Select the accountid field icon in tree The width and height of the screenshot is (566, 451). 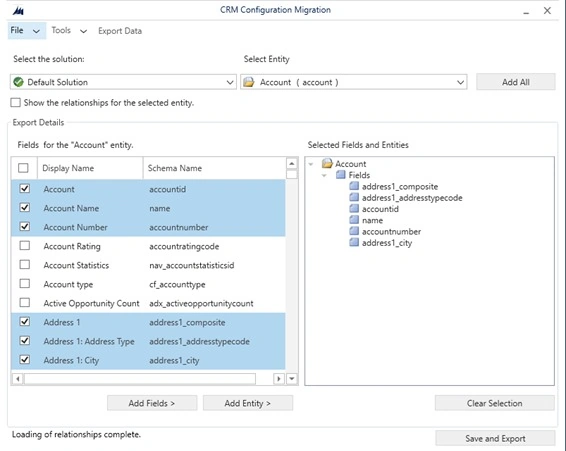click(x=354, y=209)
